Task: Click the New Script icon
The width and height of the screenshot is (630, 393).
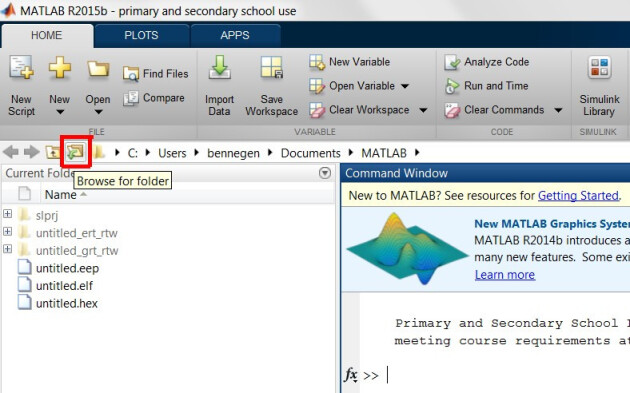Action: tap(21, 67)
